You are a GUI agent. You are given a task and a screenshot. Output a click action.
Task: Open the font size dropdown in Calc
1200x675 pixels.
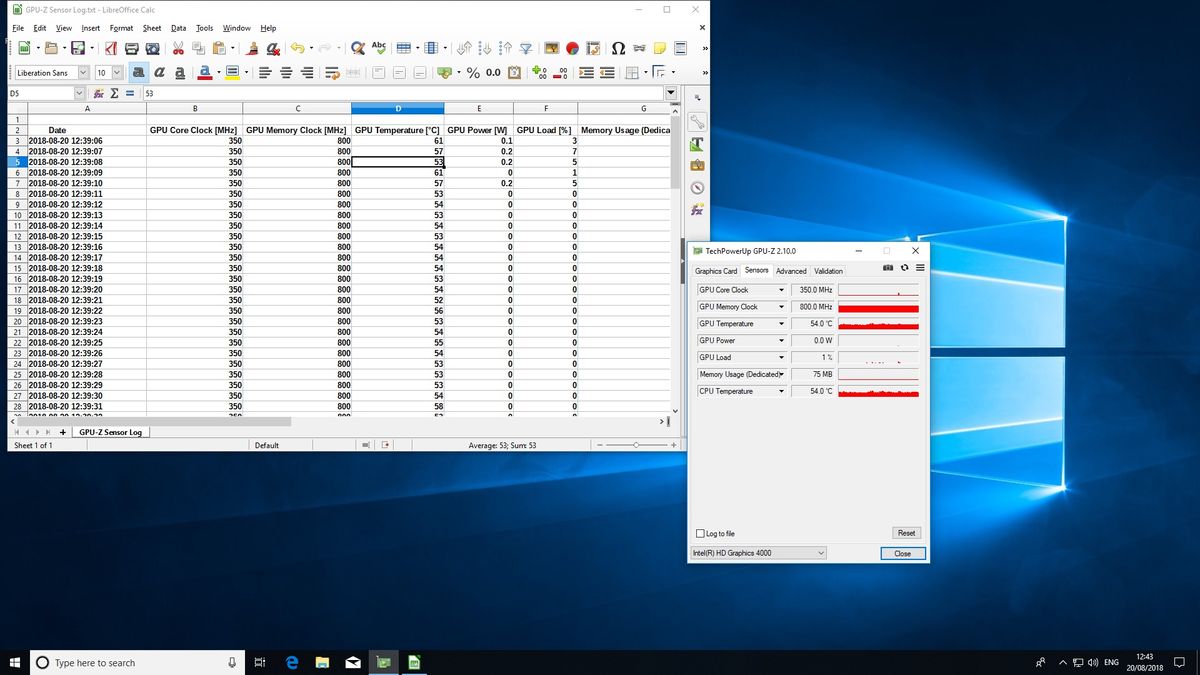point(118,72)
